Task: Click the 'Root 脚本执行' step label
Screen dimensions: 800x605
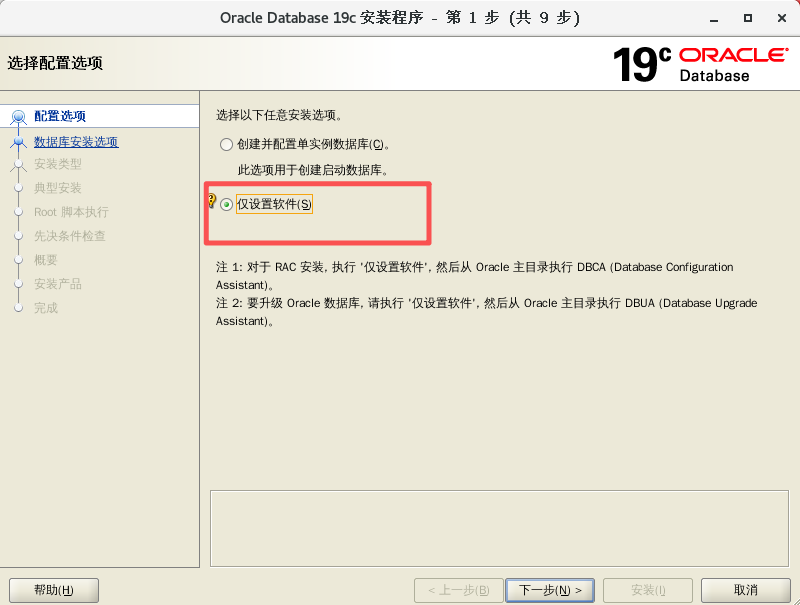Action: (71, 212)
